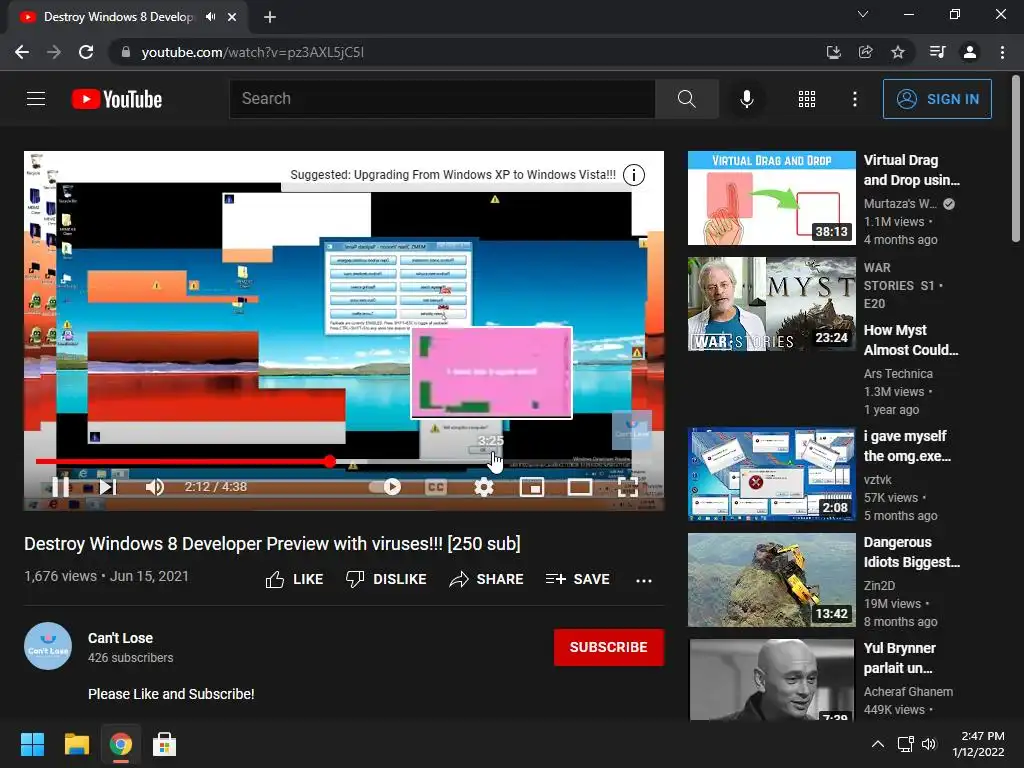The height and width of the screenshot is (768, 1024).
Task: Open suggested Upgrading Windows XP card
Action: coord(453,174)
